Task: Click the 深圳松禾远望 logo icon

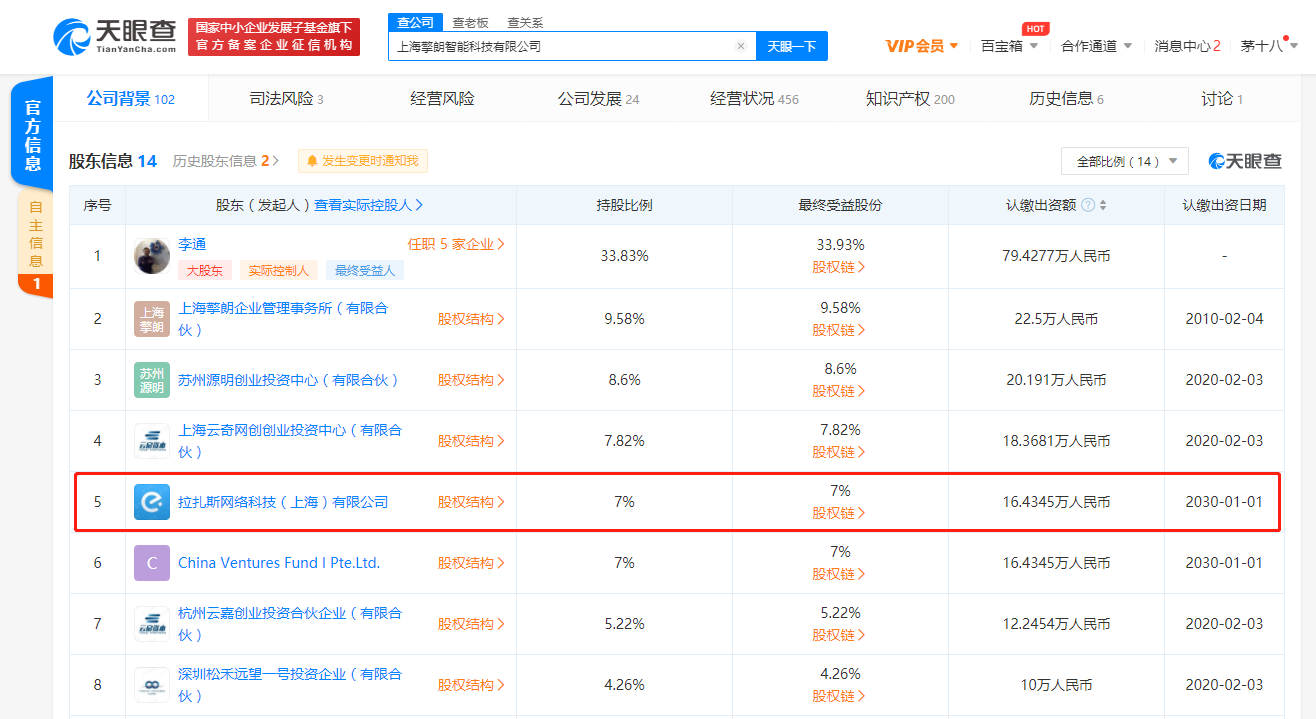Action: click(152, 685)
